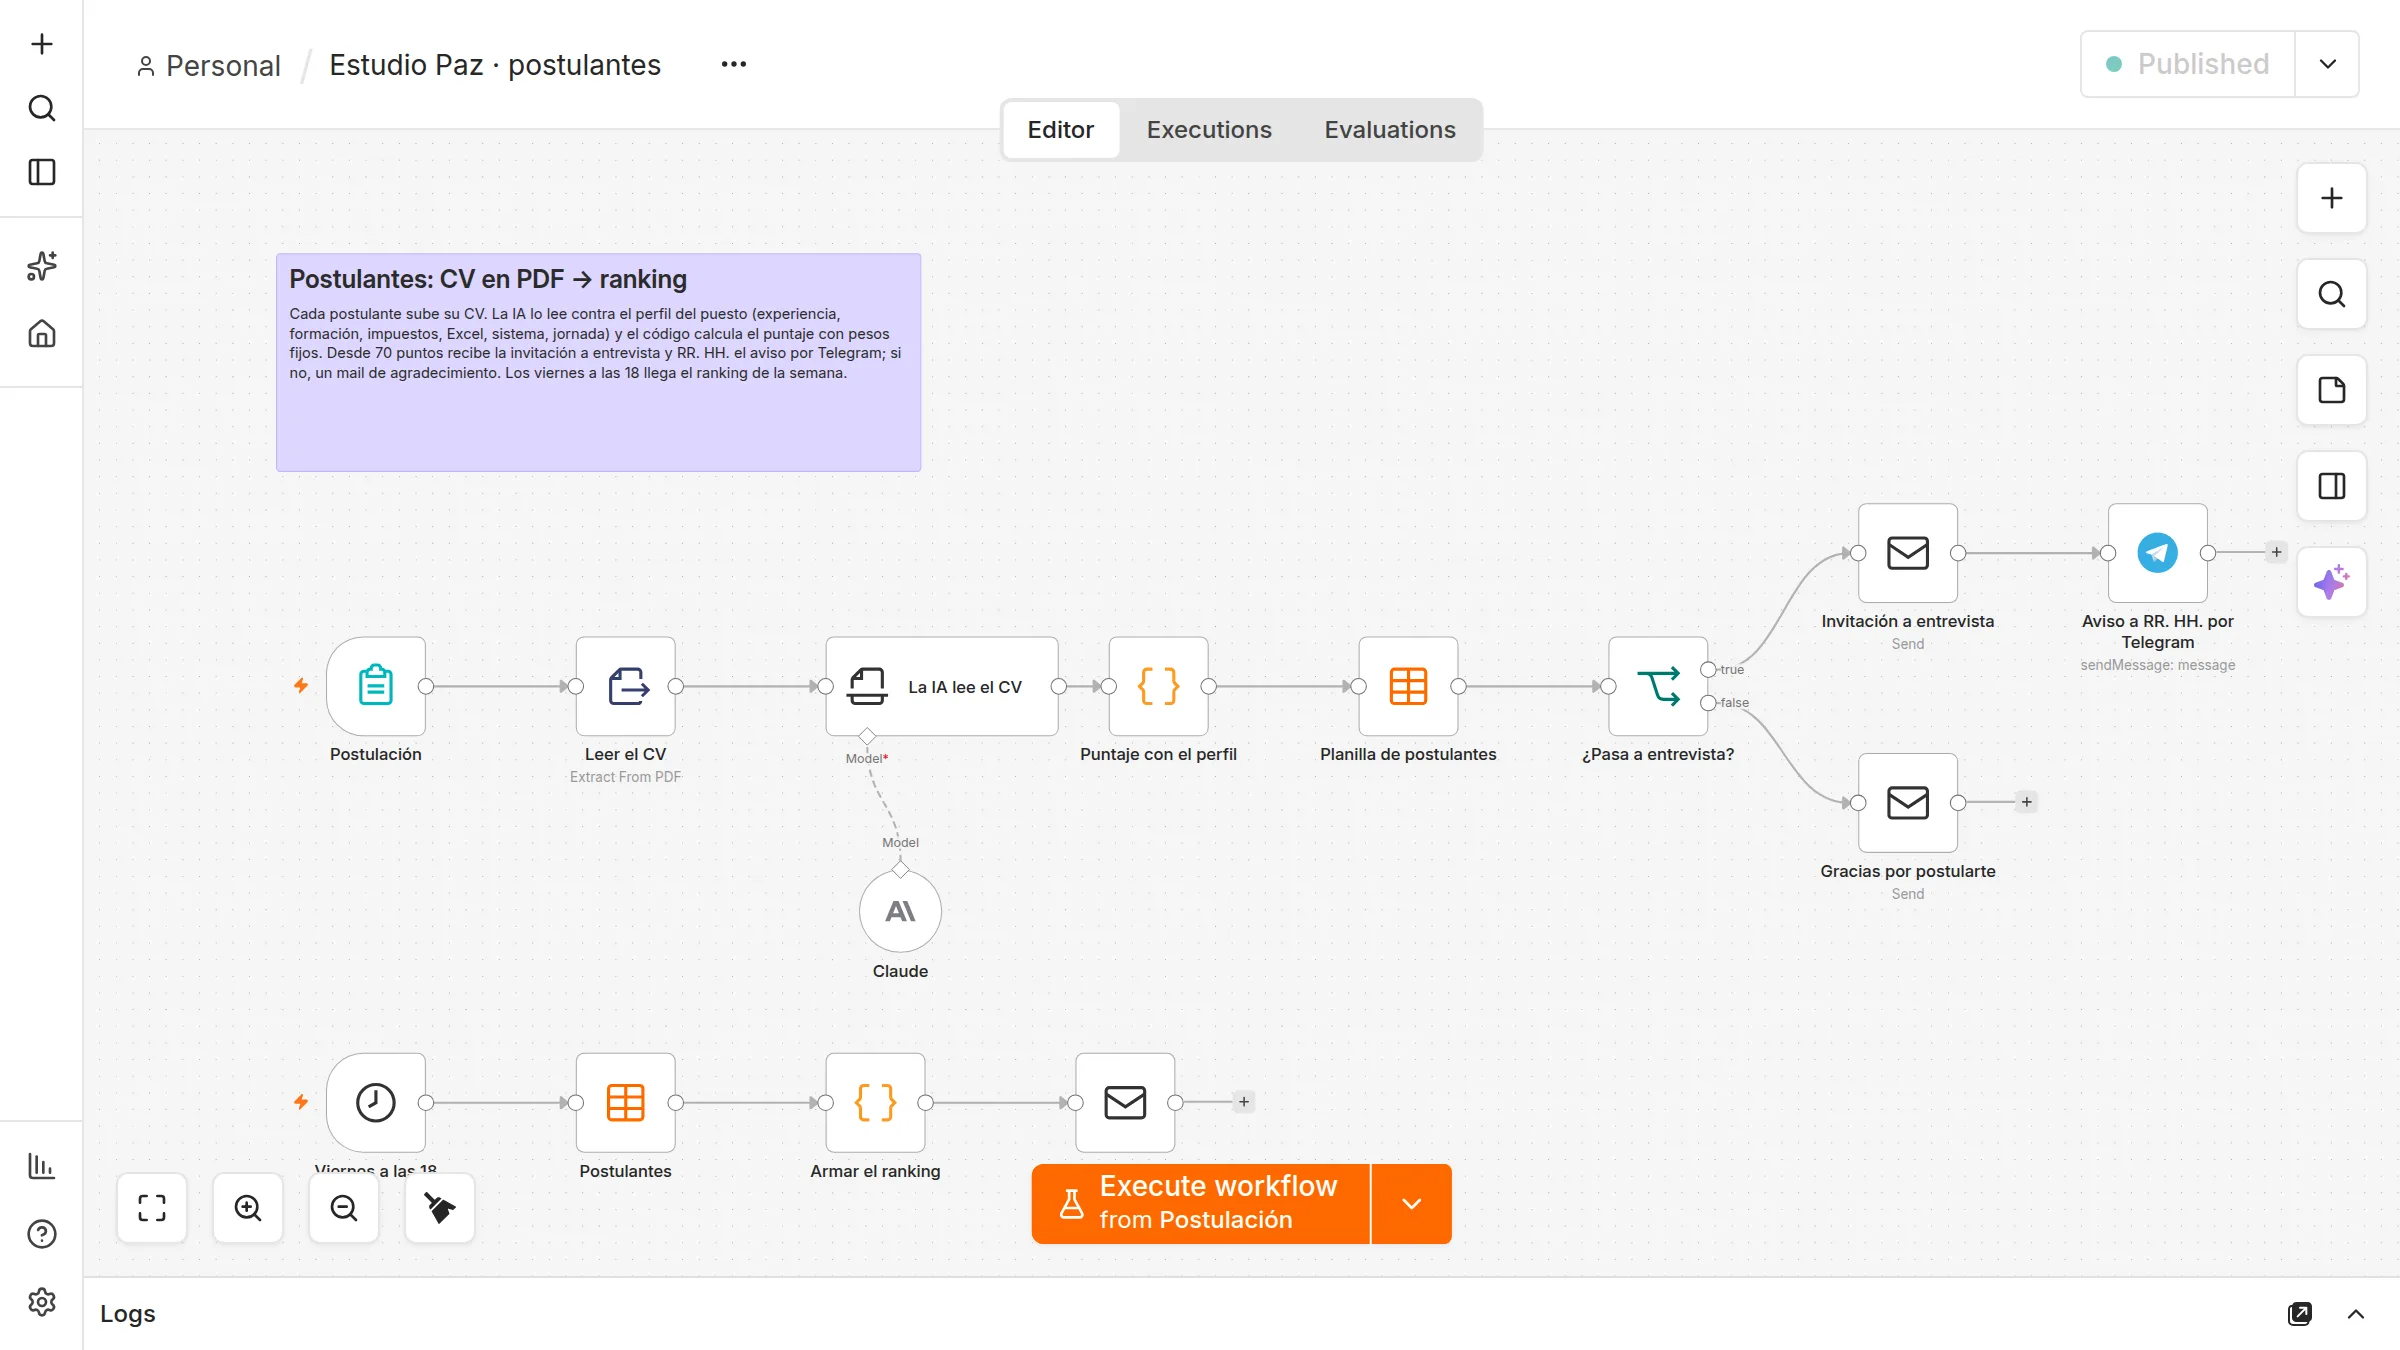Go to home icon in left sidebar
This screenshot has height=1350, width=2400.
[42, 333]
